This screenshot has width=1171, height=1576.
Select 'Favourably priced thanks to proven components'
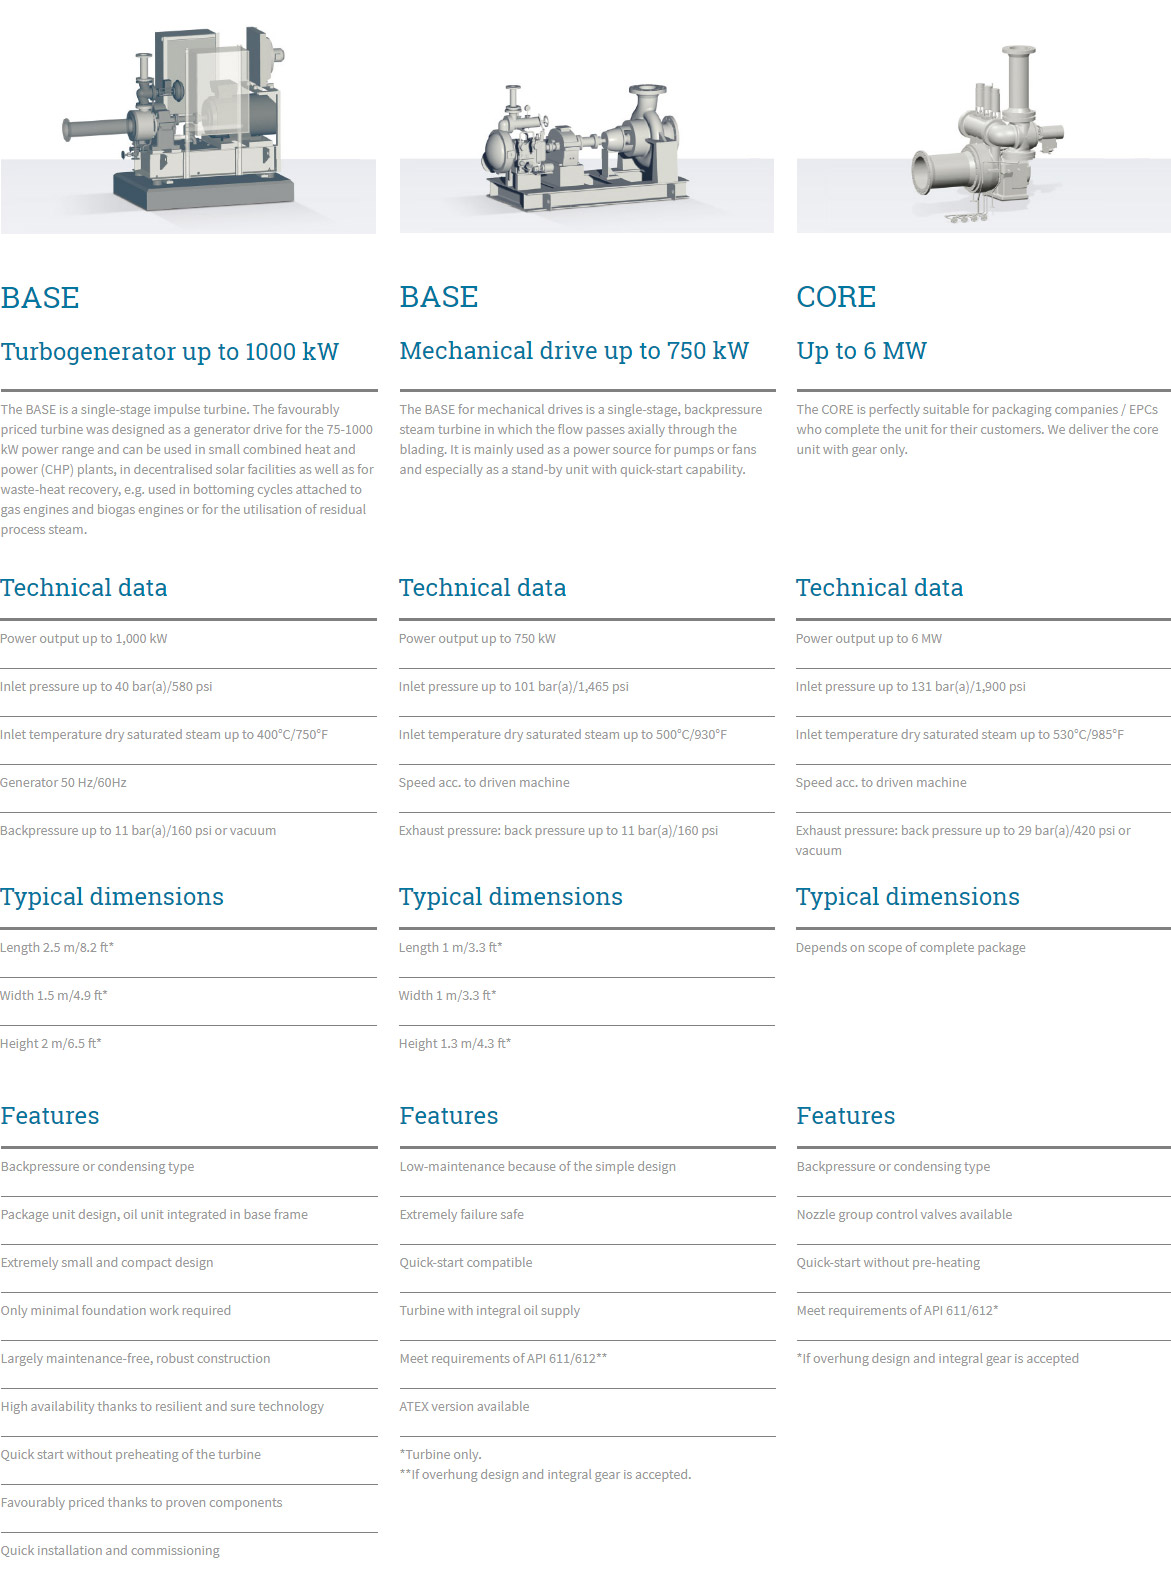142,1503
